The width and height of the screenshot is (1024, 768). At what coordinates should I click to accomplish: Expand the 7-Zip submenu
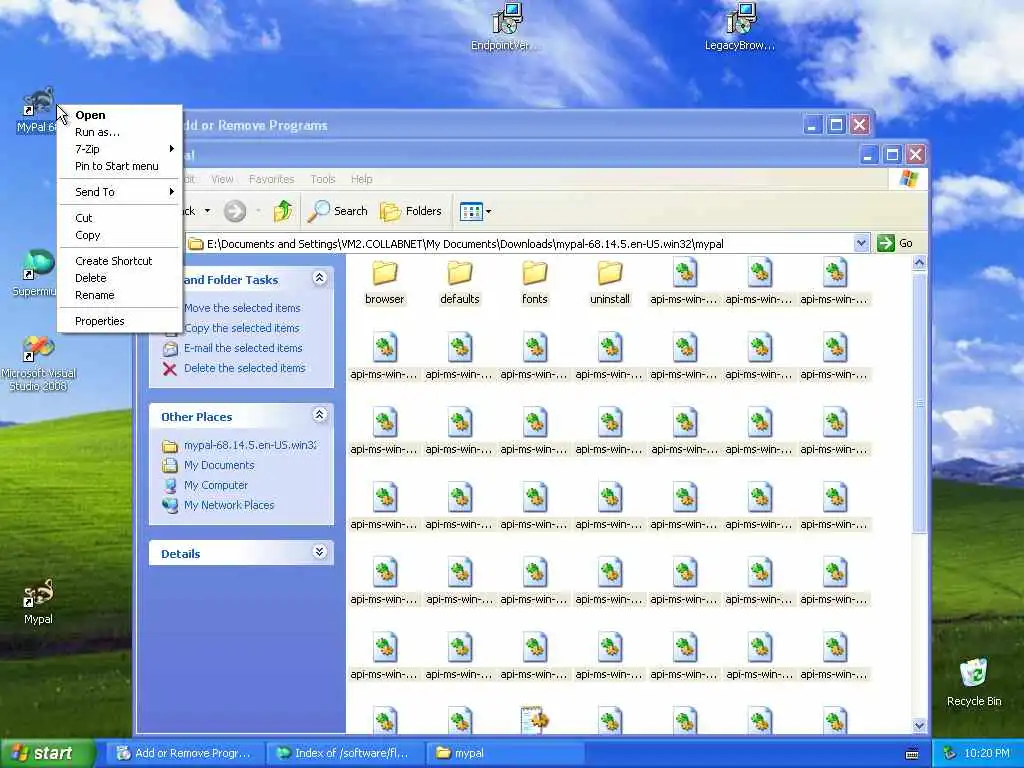click(120, 149)
